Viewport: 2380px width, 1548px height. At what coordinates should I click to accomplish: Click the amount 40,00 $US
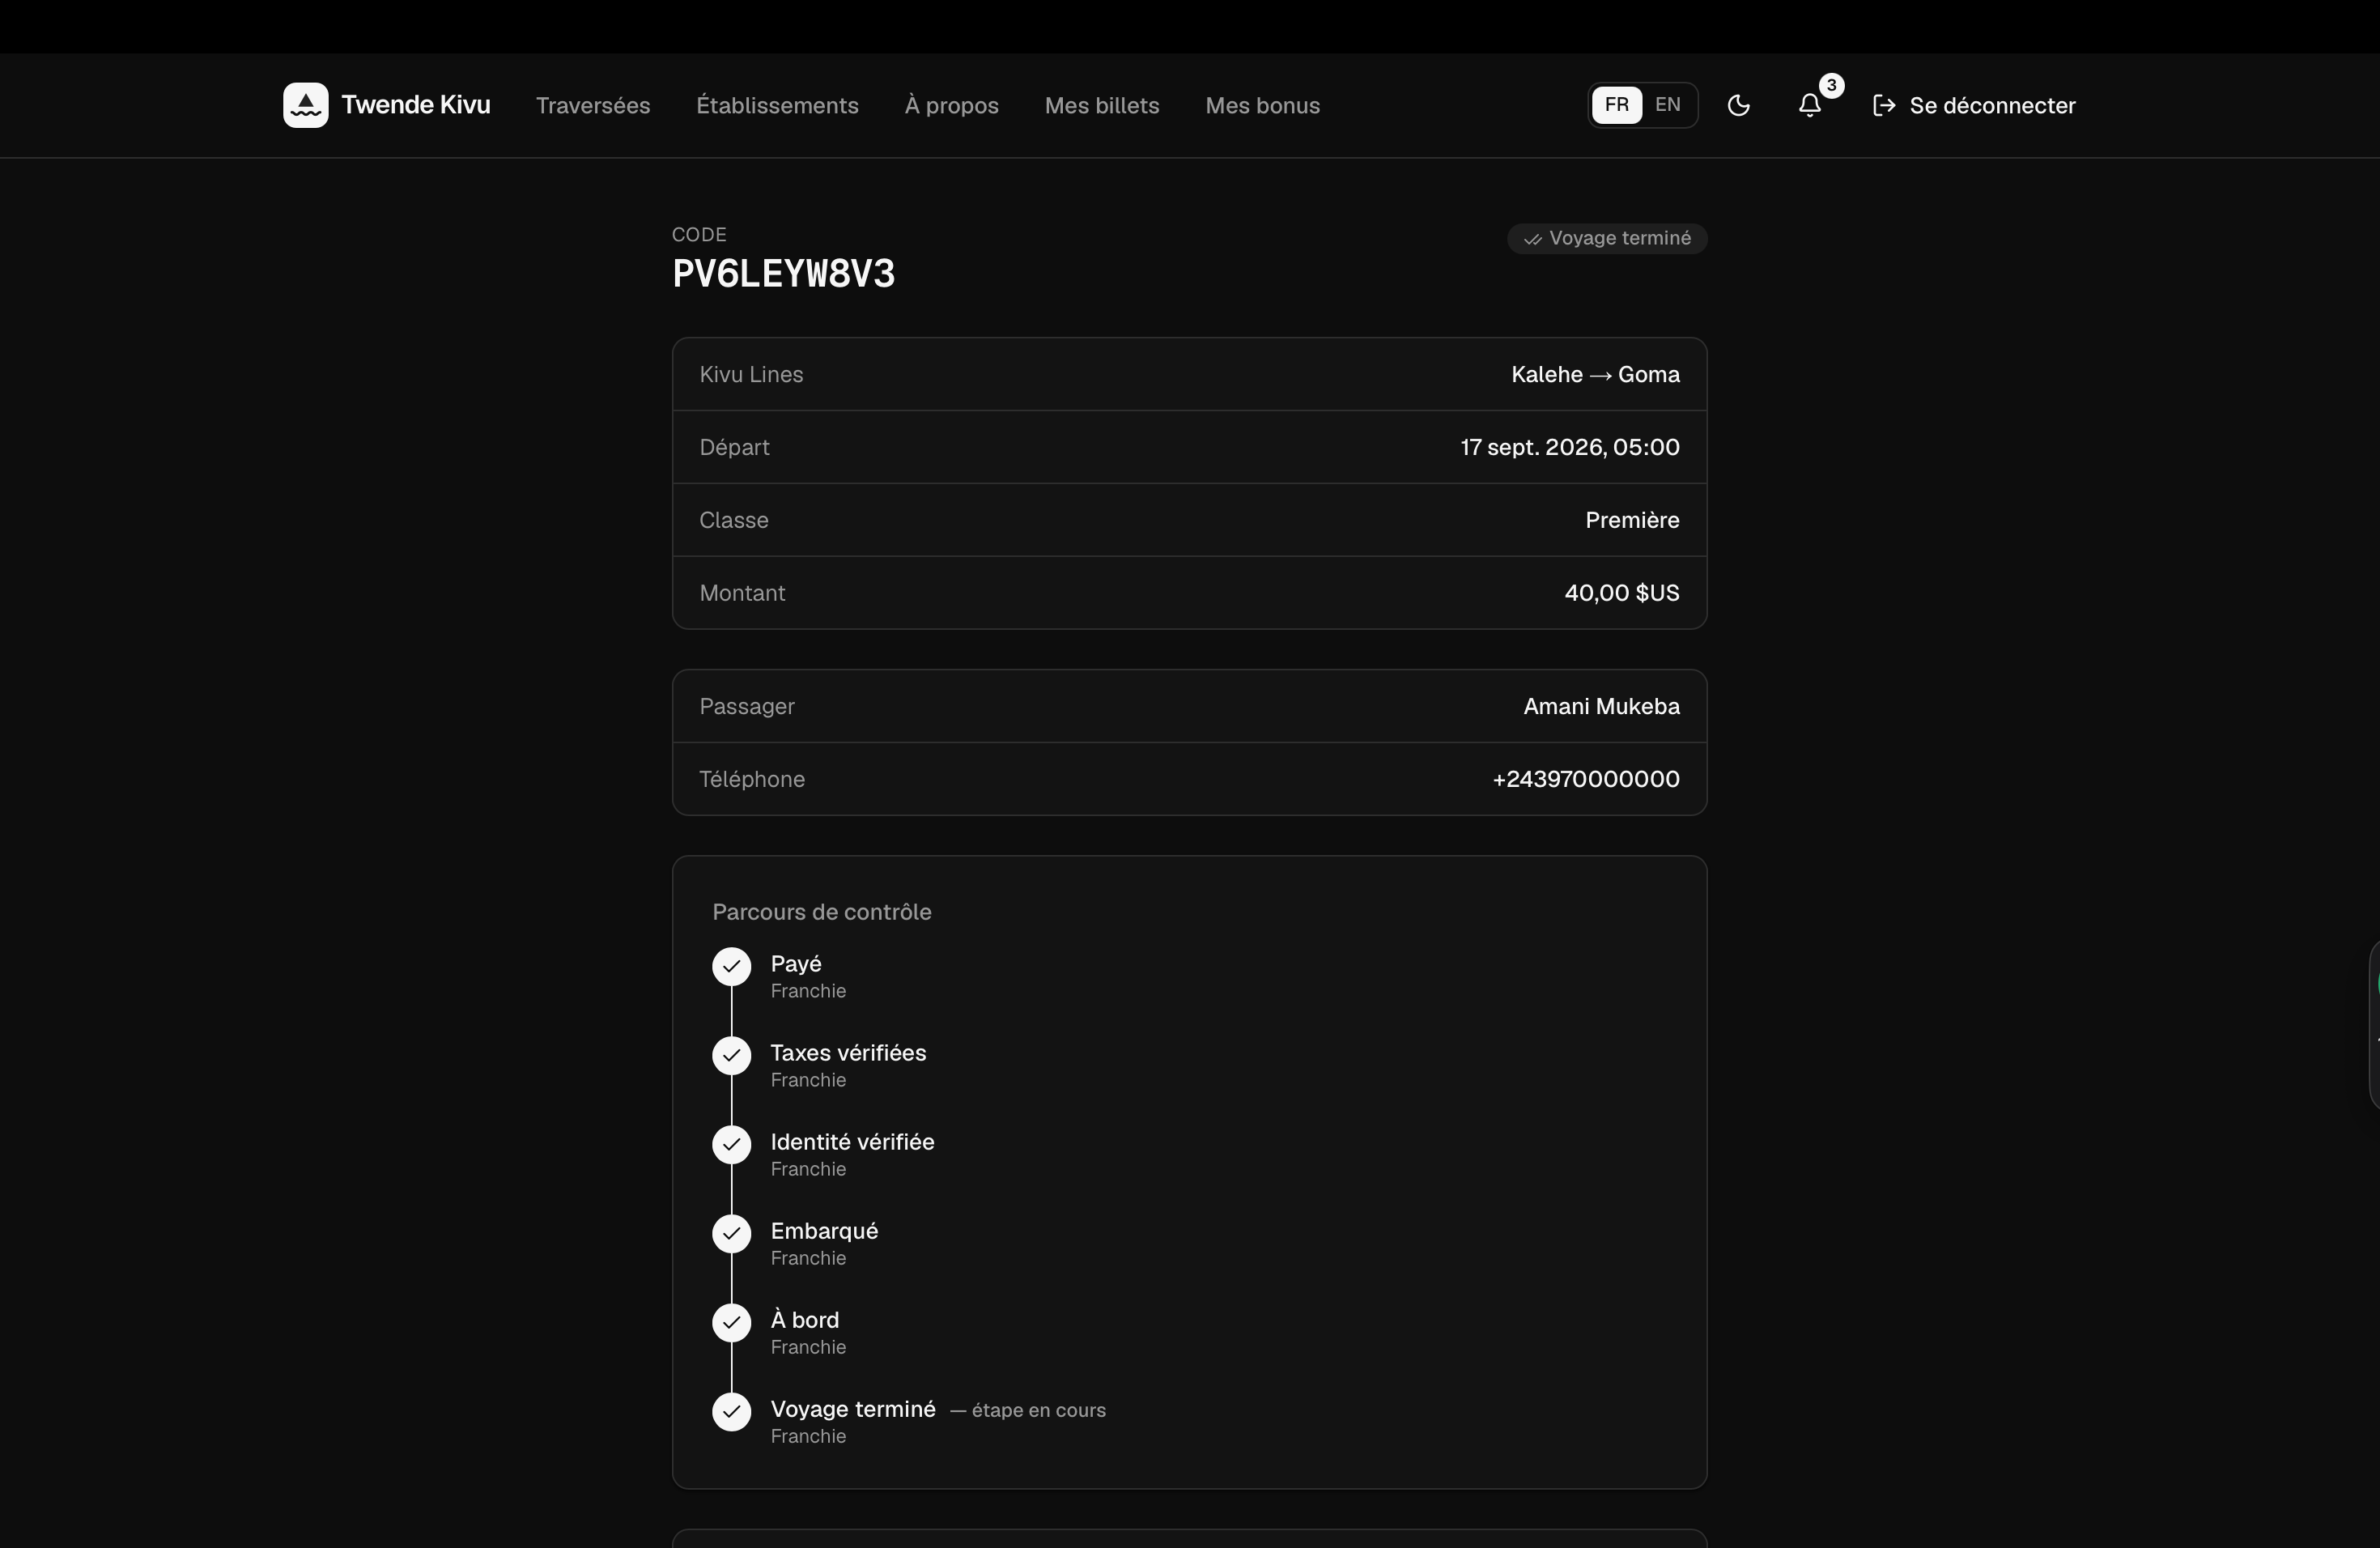(x=1622, y=593)
